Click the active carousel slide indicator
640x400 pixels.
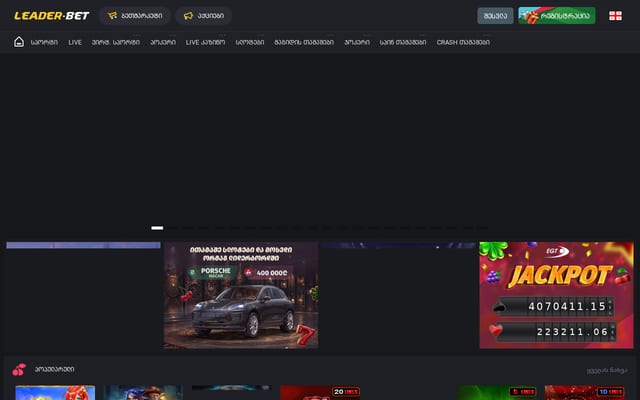(157, 228)
